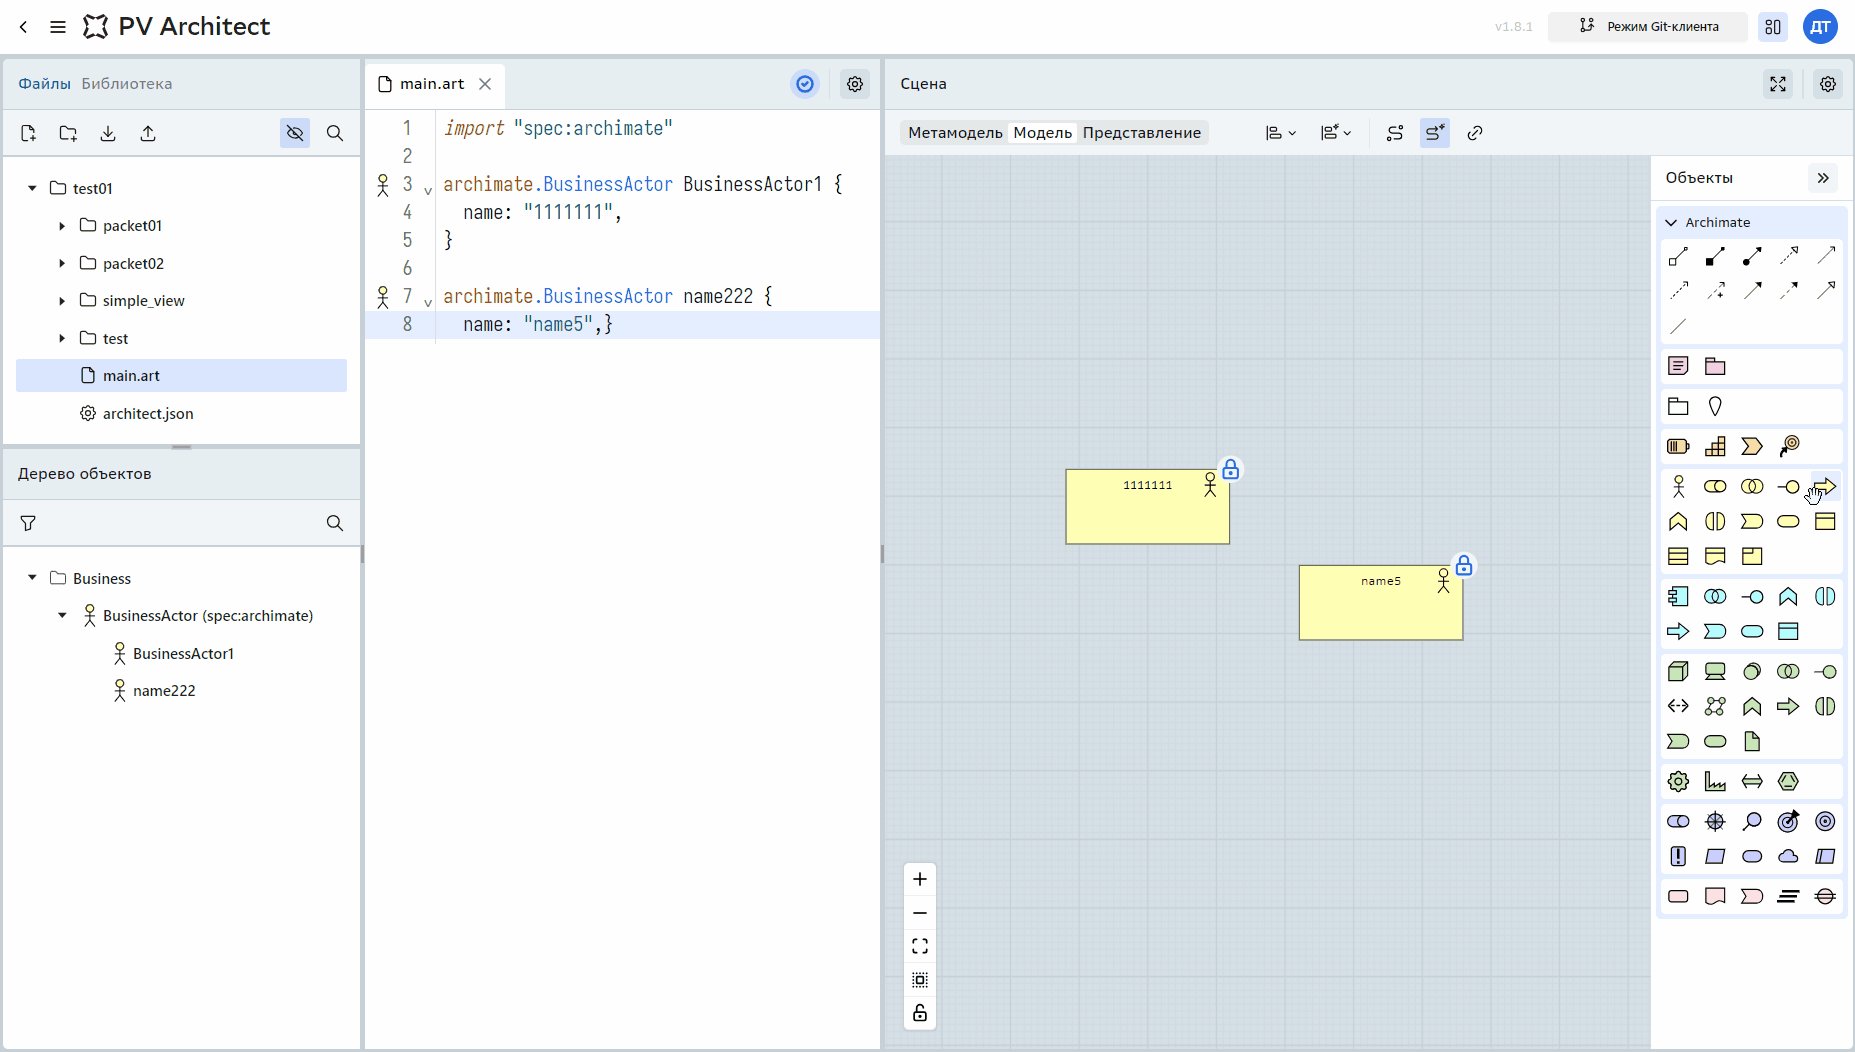Select the Модель view tab

(x=1042, y=133)
